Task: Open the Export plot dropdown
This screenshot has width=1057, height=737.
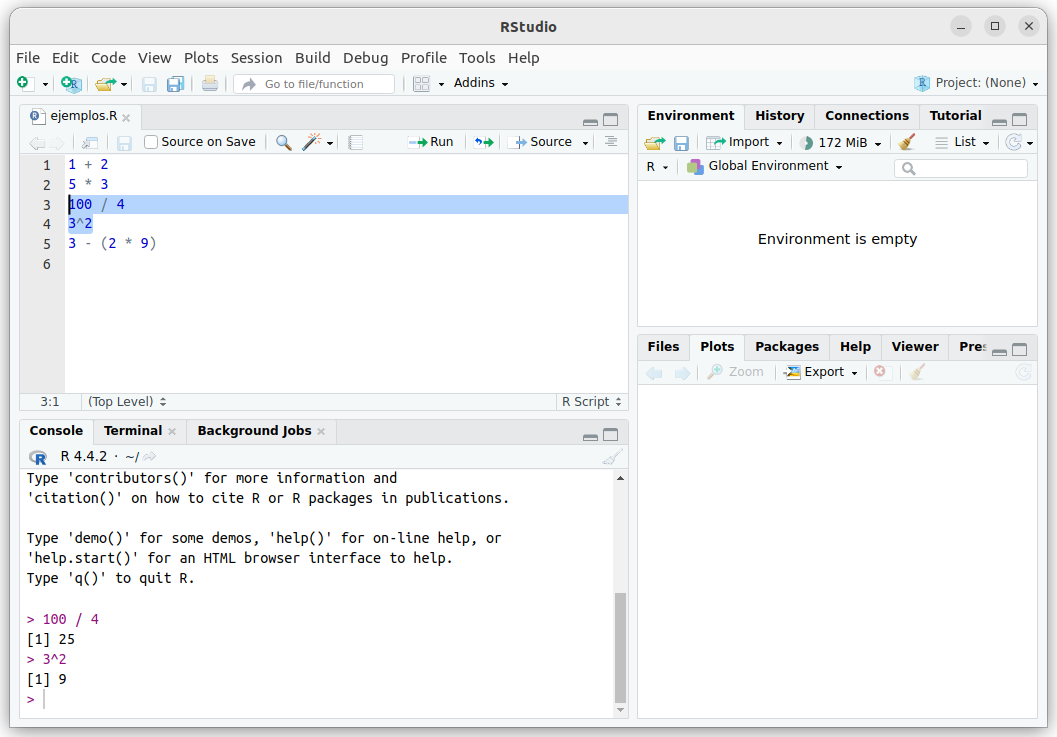Action: tap(822, 372)
